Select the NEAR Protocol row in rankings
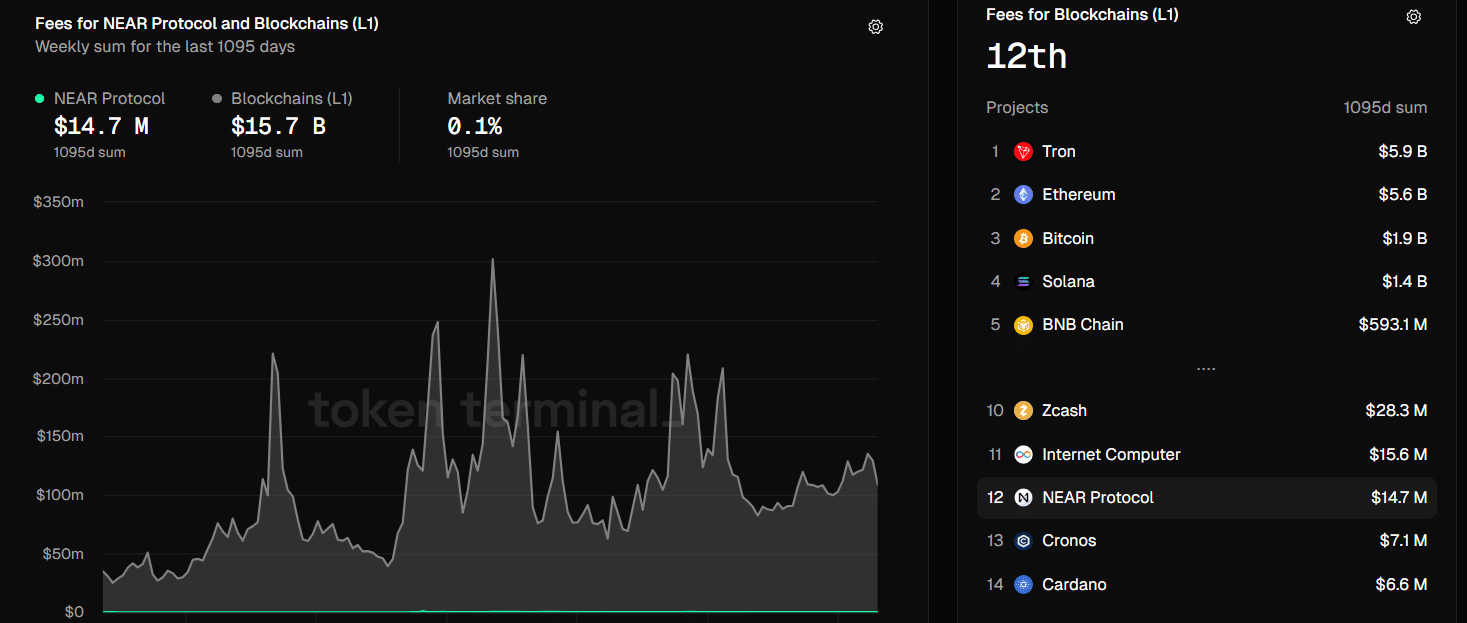1467x623 pixels. (x=1206, y=498)
